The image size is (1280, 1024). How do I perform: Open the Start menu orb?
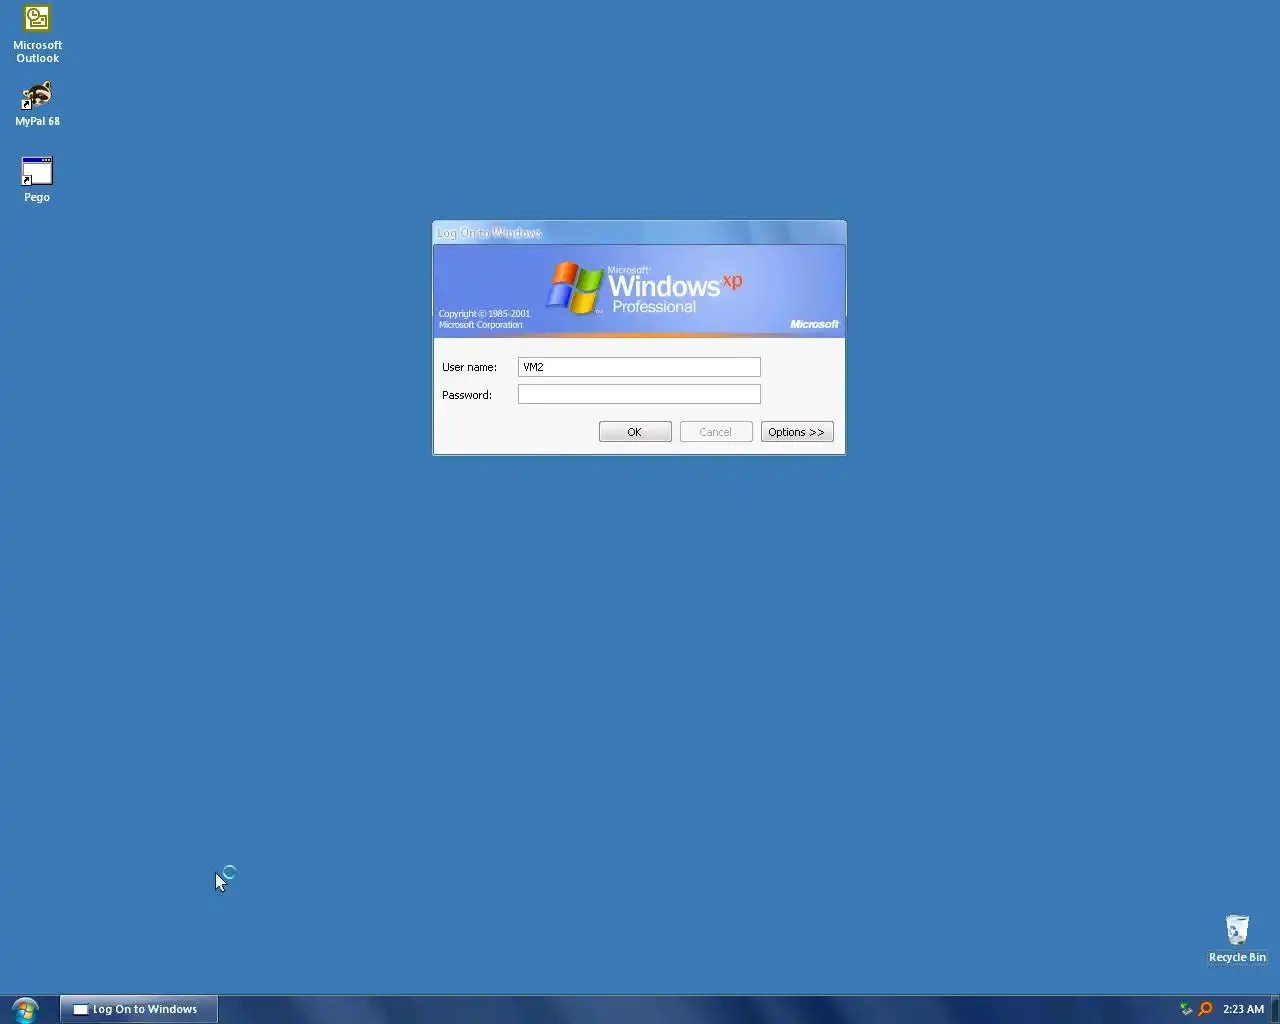[25, 1009]
